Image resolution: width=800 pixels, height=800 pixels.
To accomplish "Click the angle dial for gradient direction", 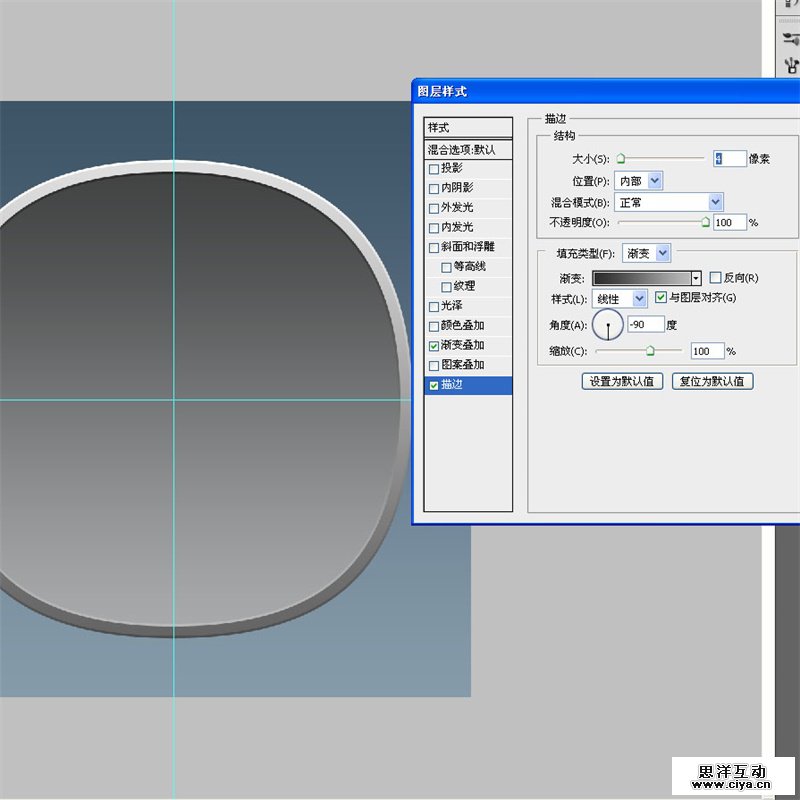I will tap(608, 324).
